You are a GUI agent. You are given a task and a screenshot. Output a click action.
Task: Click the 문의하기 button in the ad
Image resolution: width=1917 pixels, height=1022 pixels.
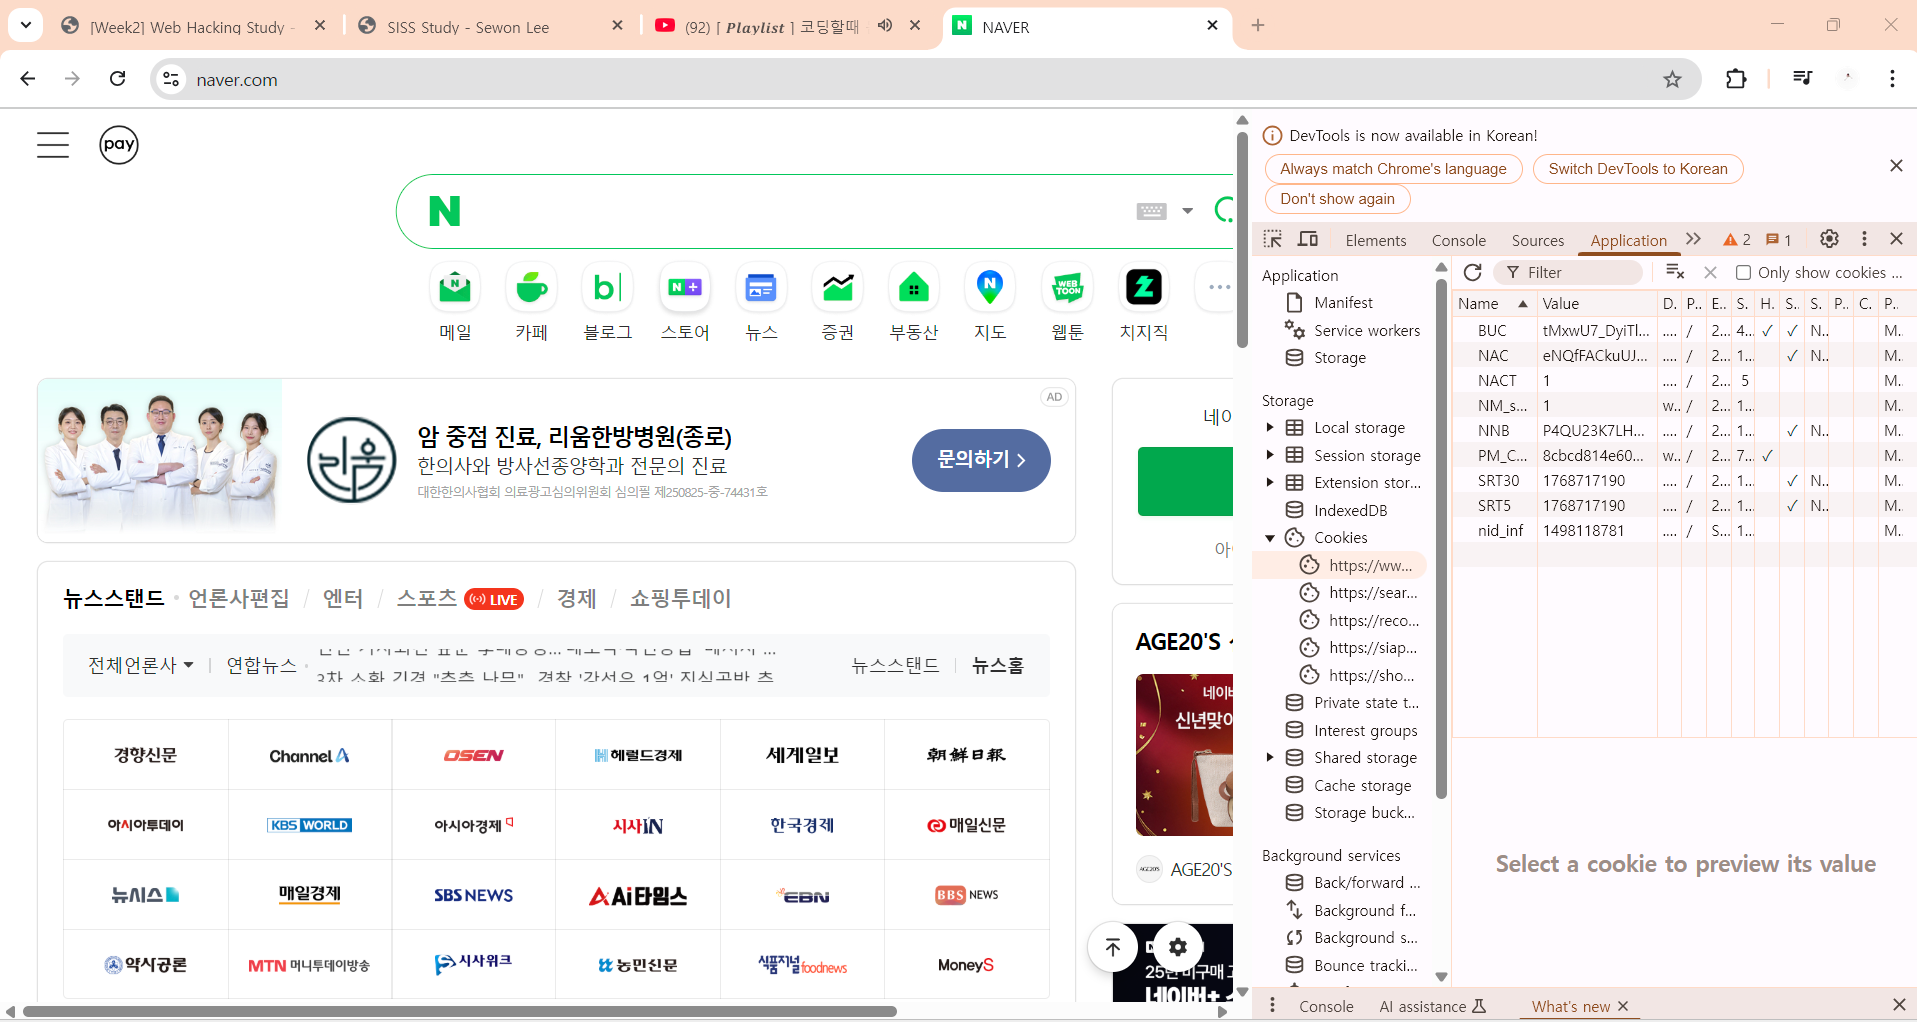point(980,460)
